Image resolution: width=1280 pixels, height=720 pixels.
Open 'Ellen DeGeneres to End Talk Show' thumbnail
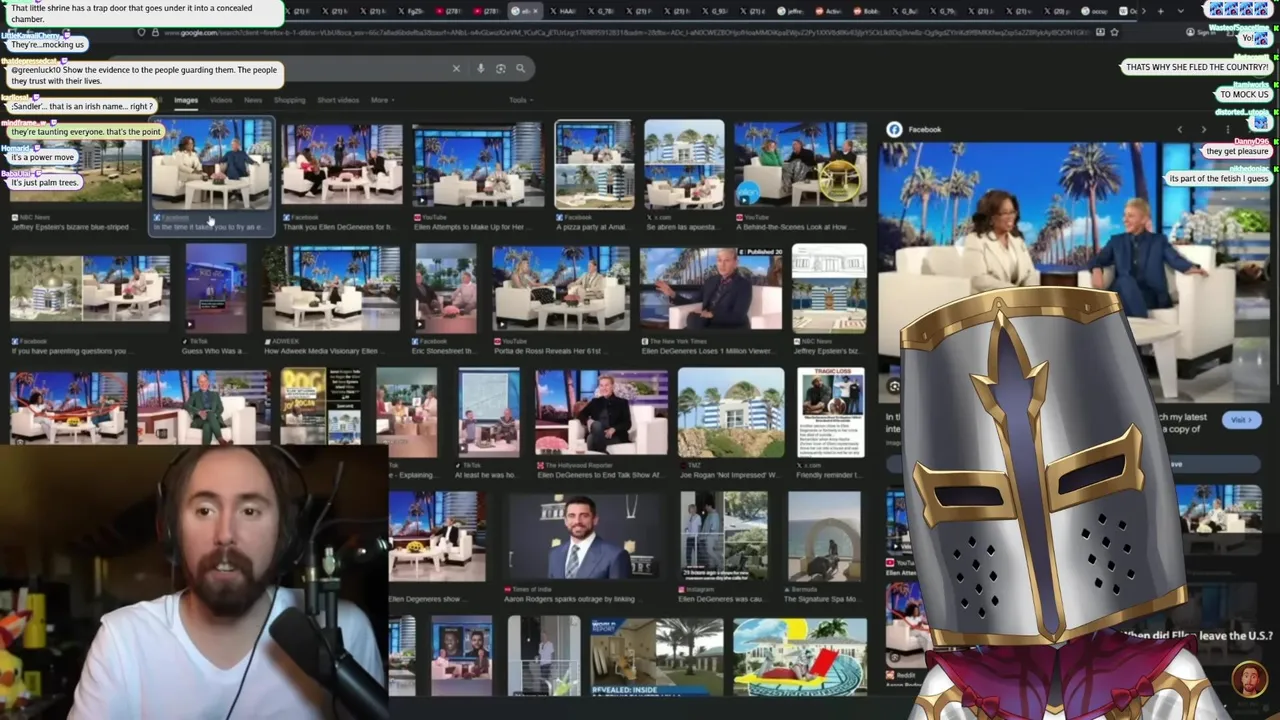click(601, 413)
